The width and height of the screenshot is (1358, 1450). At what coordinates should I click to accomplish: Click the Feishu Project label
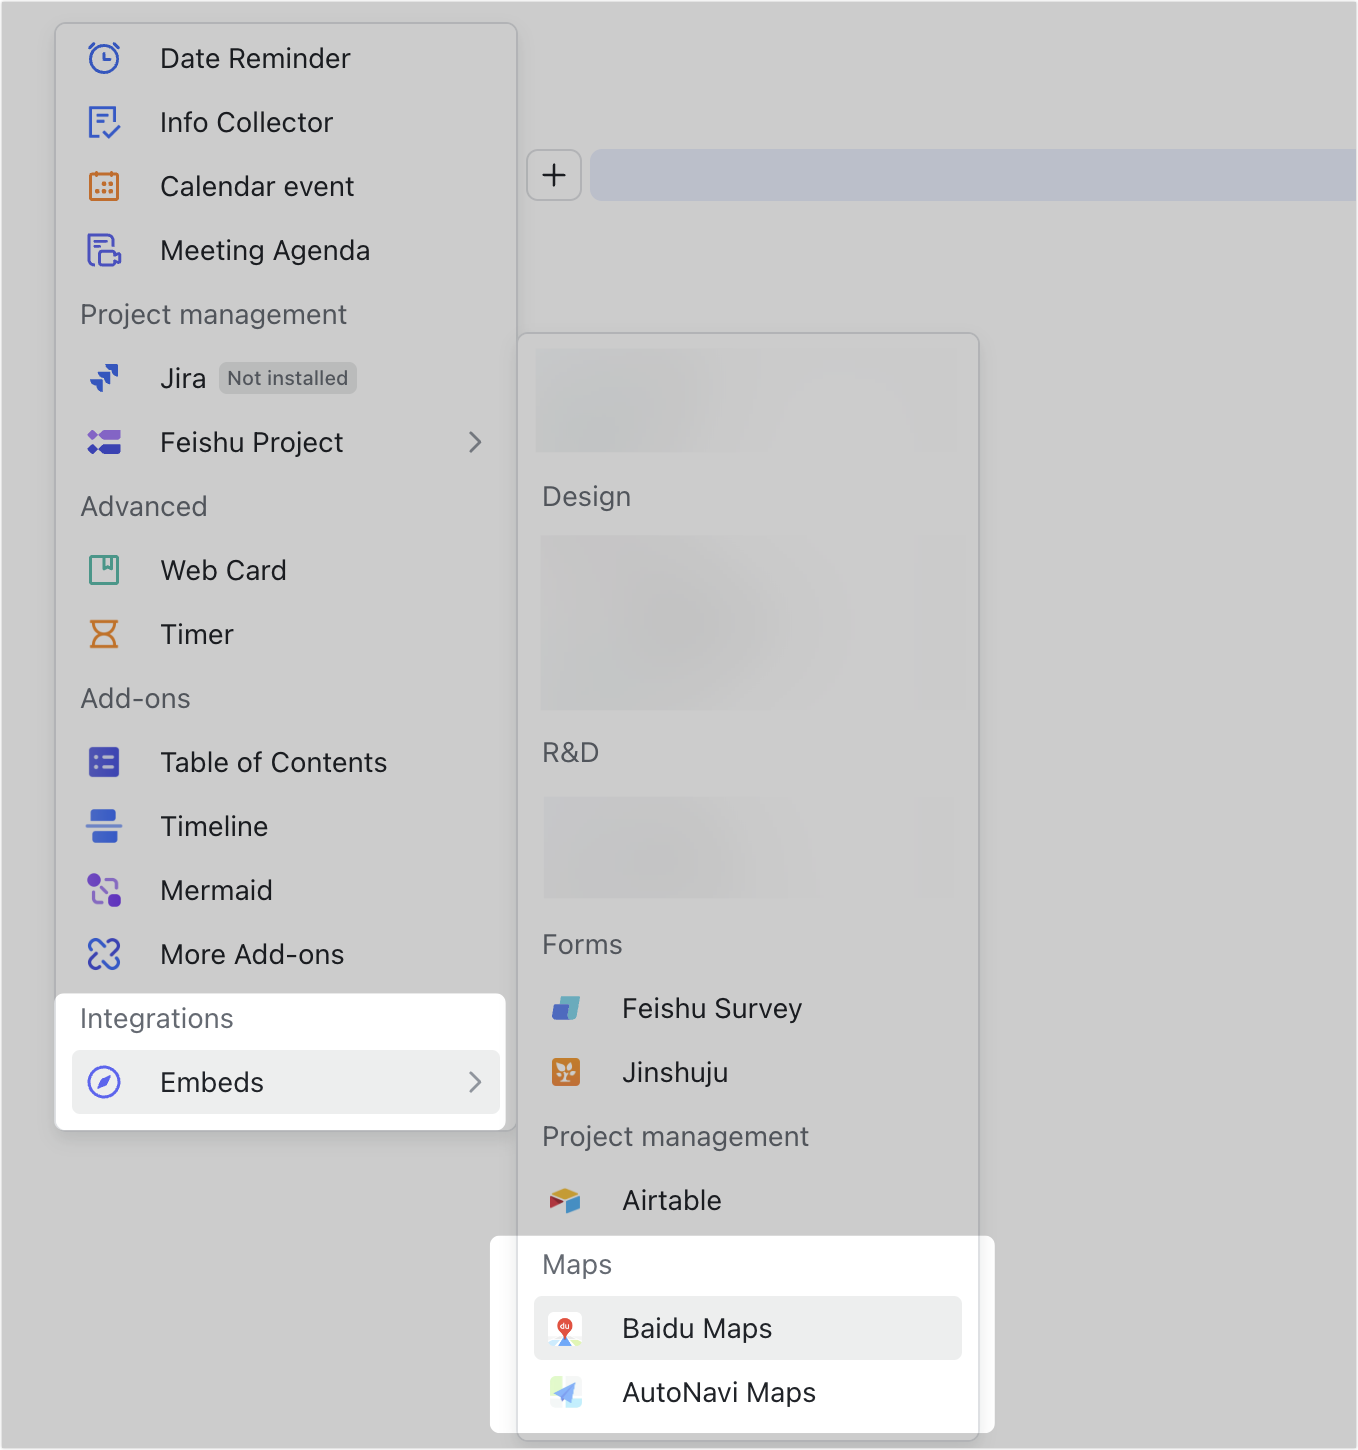click(252, 442)
